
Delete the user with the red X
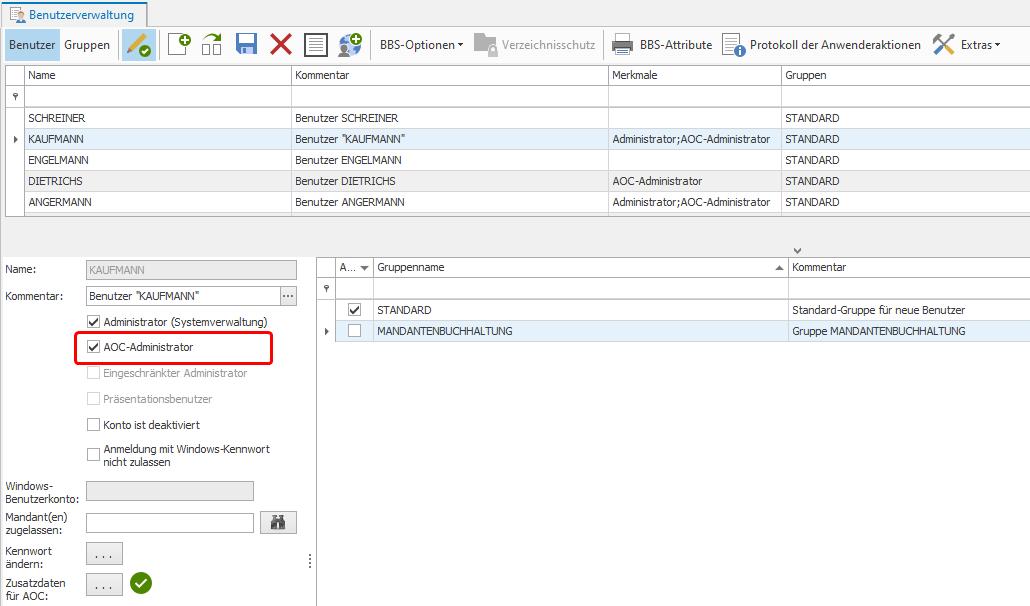click(281, 45)
